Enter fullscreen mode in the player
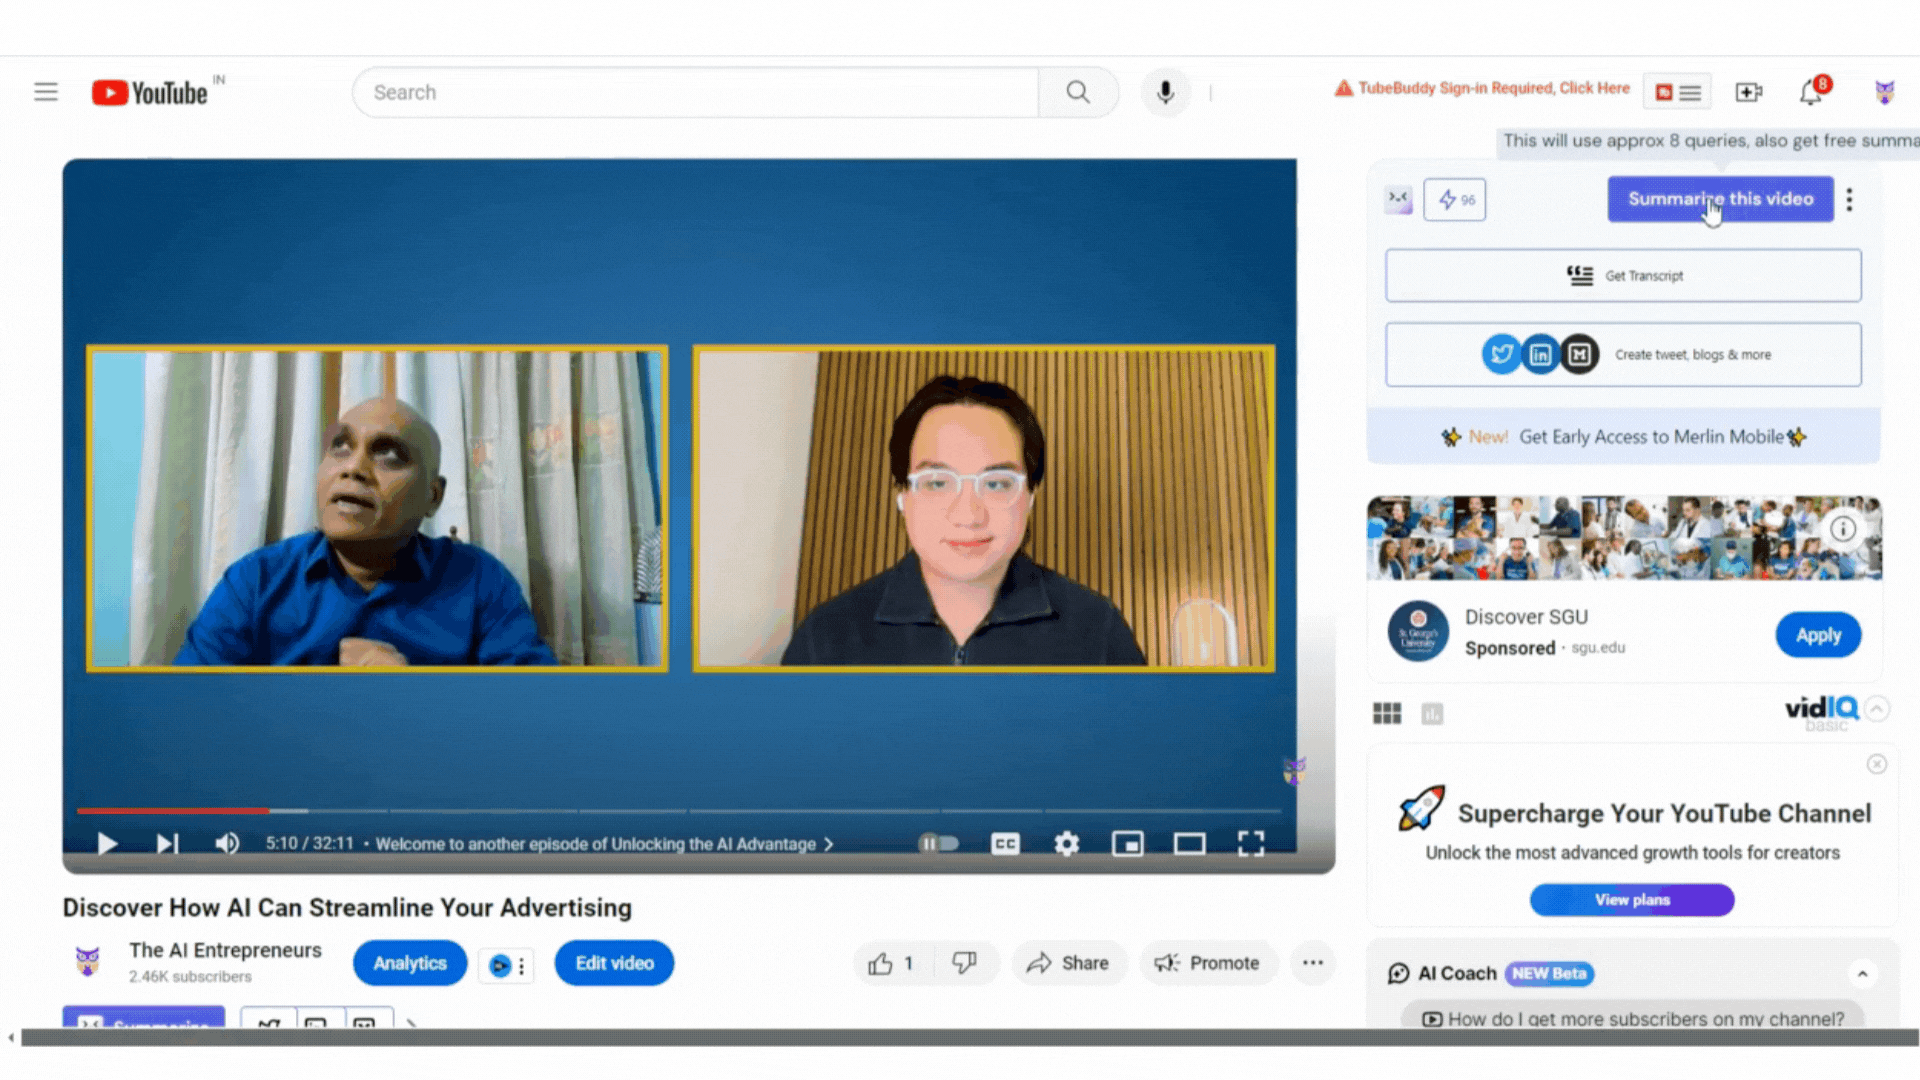Viewport: 1920px width, 1080px height. click(x=1250, y=844)
